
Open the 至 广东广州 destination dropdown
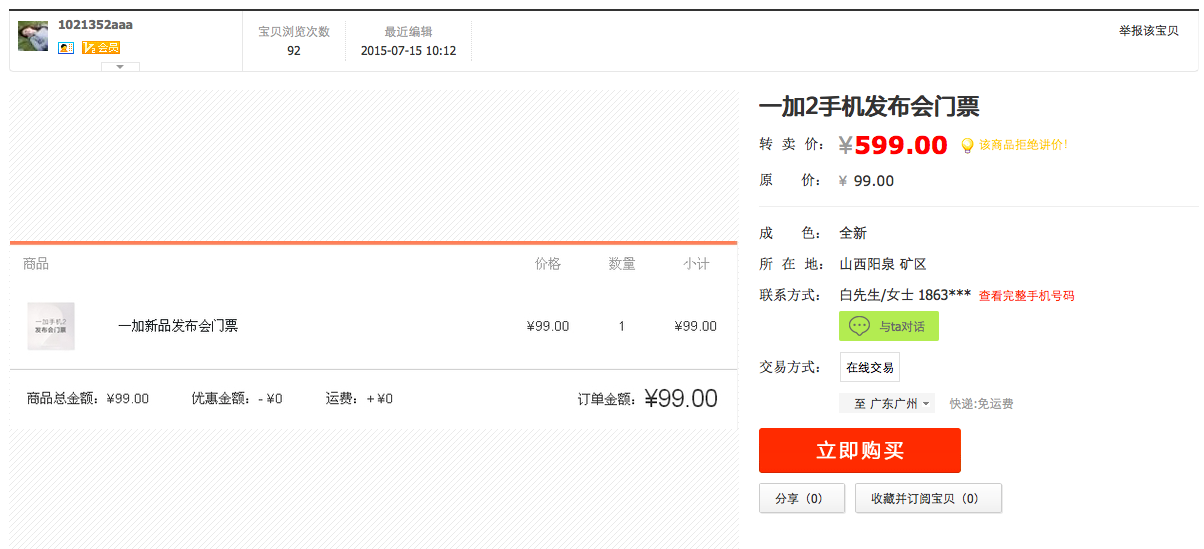tap(887, 404)
